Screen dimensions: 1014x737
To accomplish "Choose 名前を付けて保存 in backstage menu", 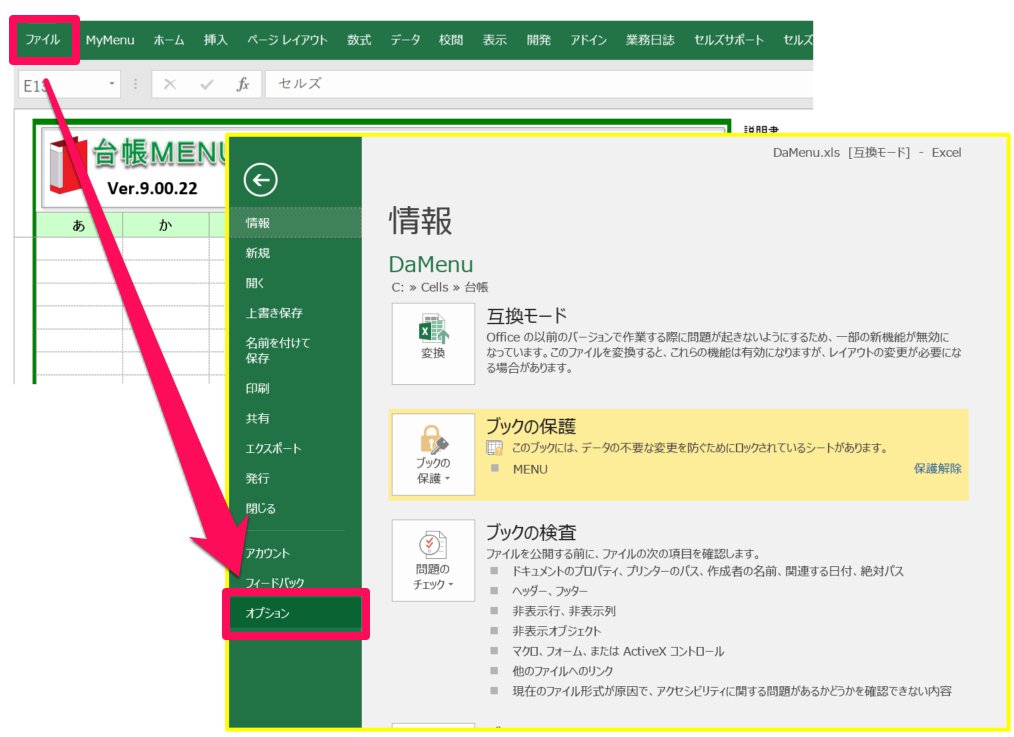I will pos(296,350).
